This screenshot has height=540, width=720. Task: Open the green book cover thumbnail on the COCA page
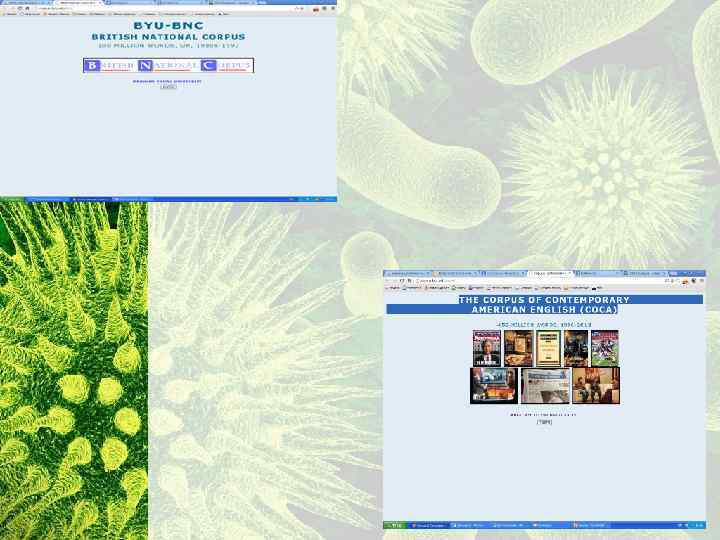point(548,349)
